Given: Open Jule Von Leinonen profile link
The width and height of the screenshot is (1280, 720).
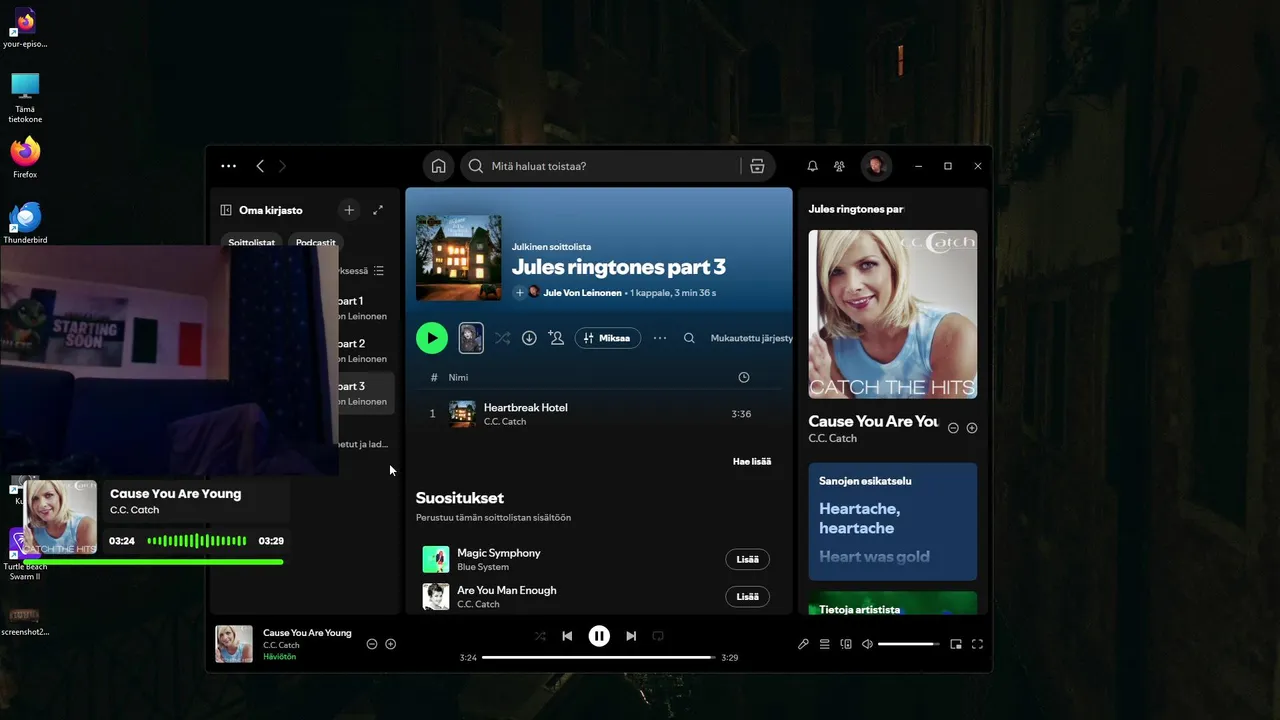Looking at the screenshot, I should 582,293.
